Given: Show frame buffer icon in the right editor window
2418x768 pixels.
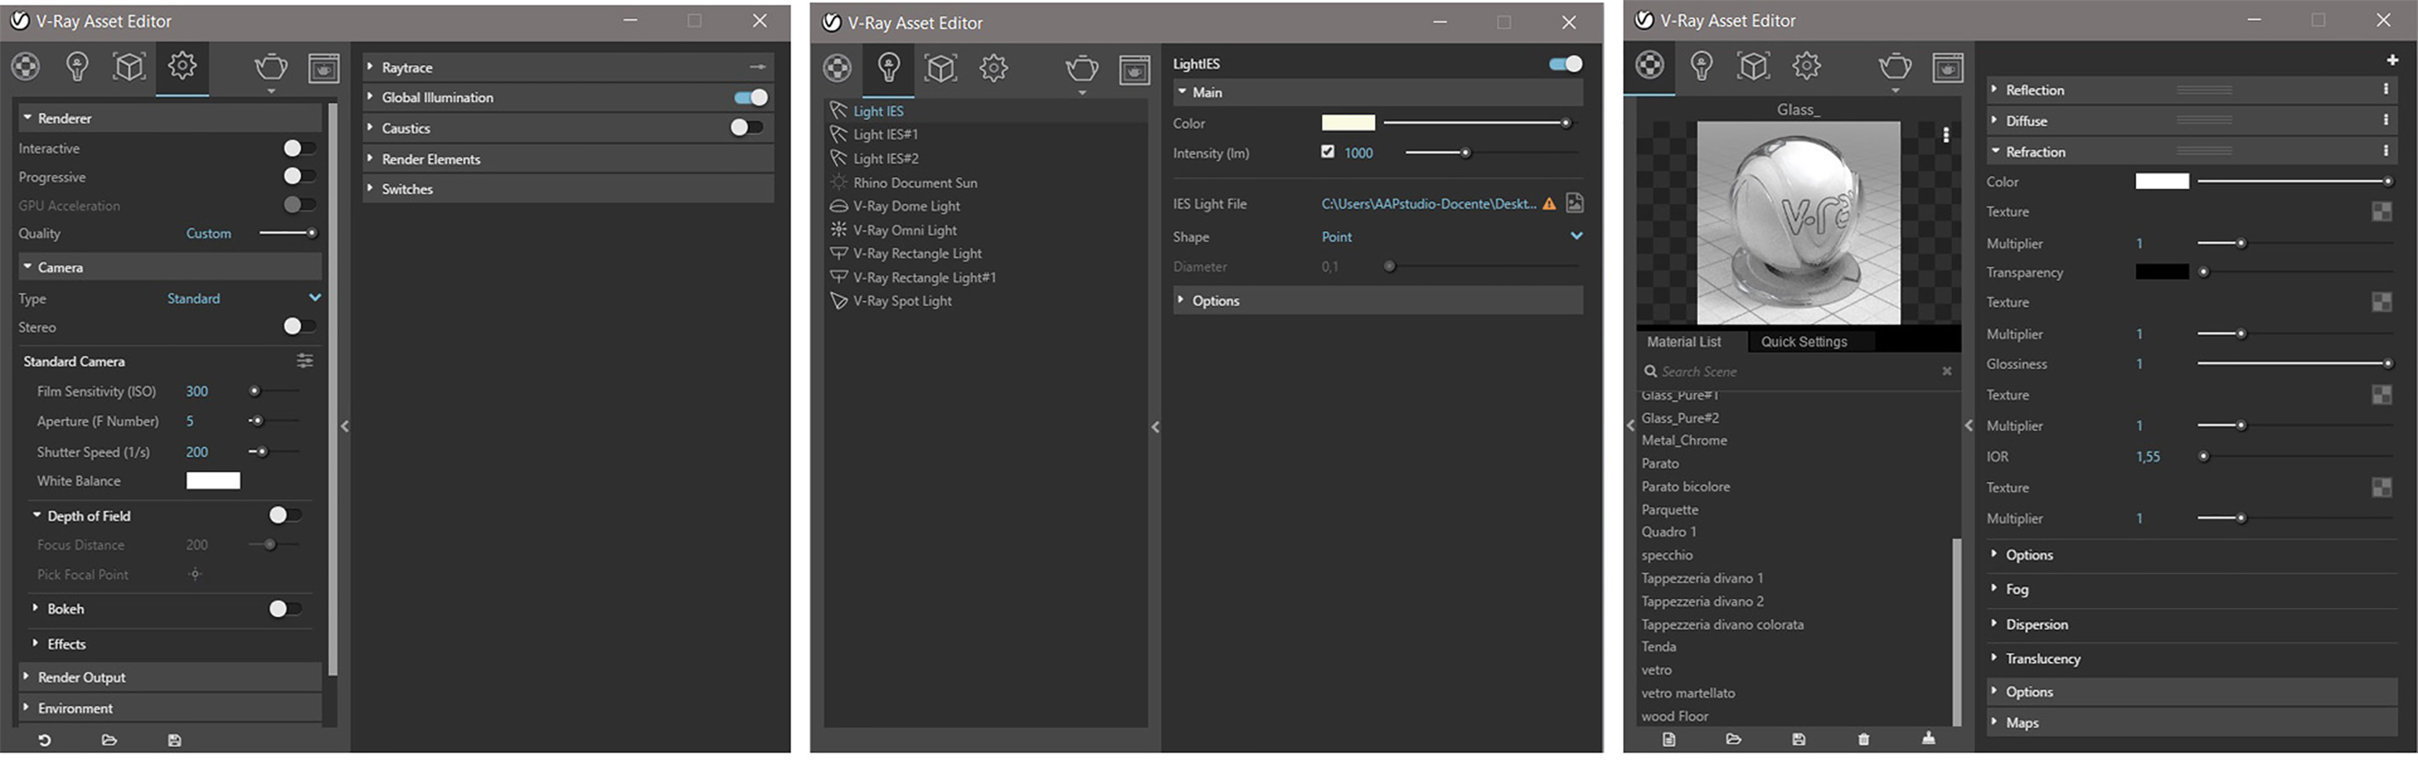Looking at the screenshot, I should click(1947, 67).
